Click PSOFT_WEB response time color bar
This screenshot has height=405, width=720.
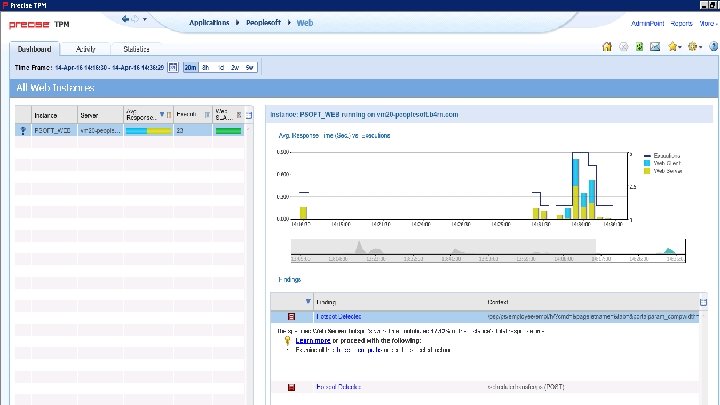(148, 131)
